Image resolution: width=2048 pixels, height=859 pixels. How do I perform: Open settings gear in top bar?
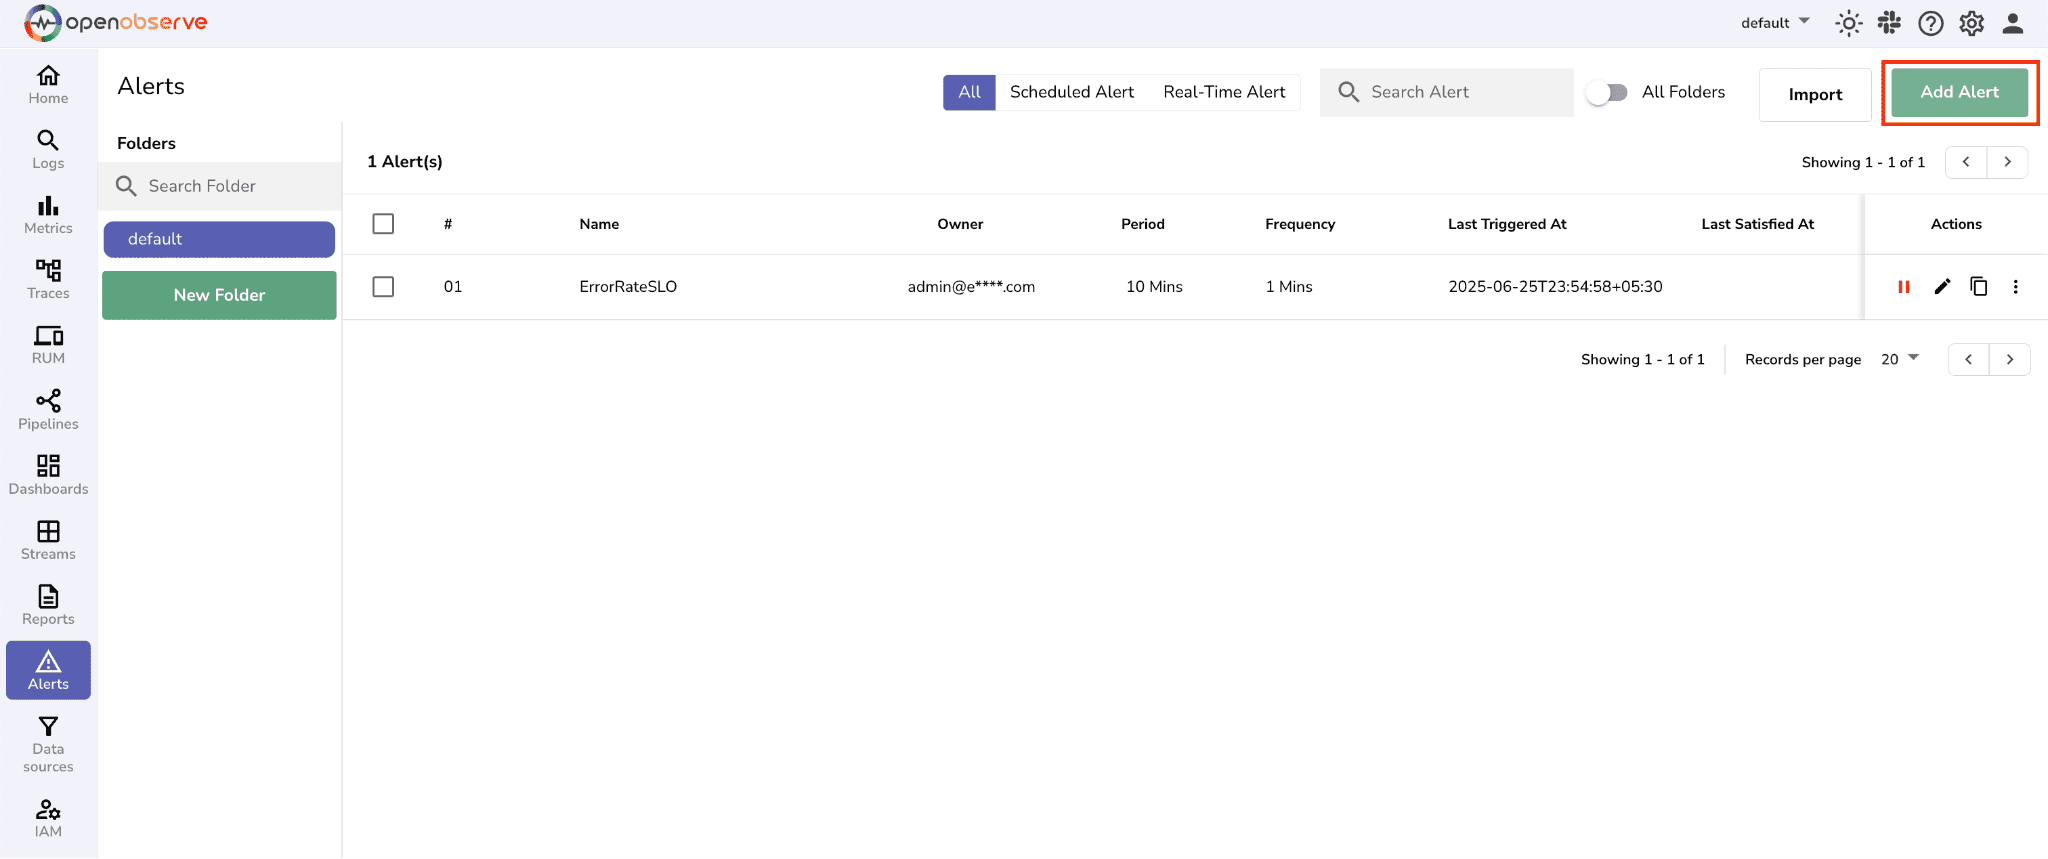pos(1971,23)
